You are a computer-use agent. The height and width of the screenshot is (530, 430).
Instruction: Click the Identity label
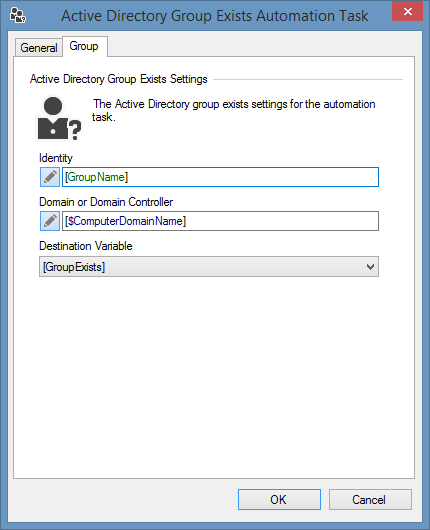coord(56,158)
